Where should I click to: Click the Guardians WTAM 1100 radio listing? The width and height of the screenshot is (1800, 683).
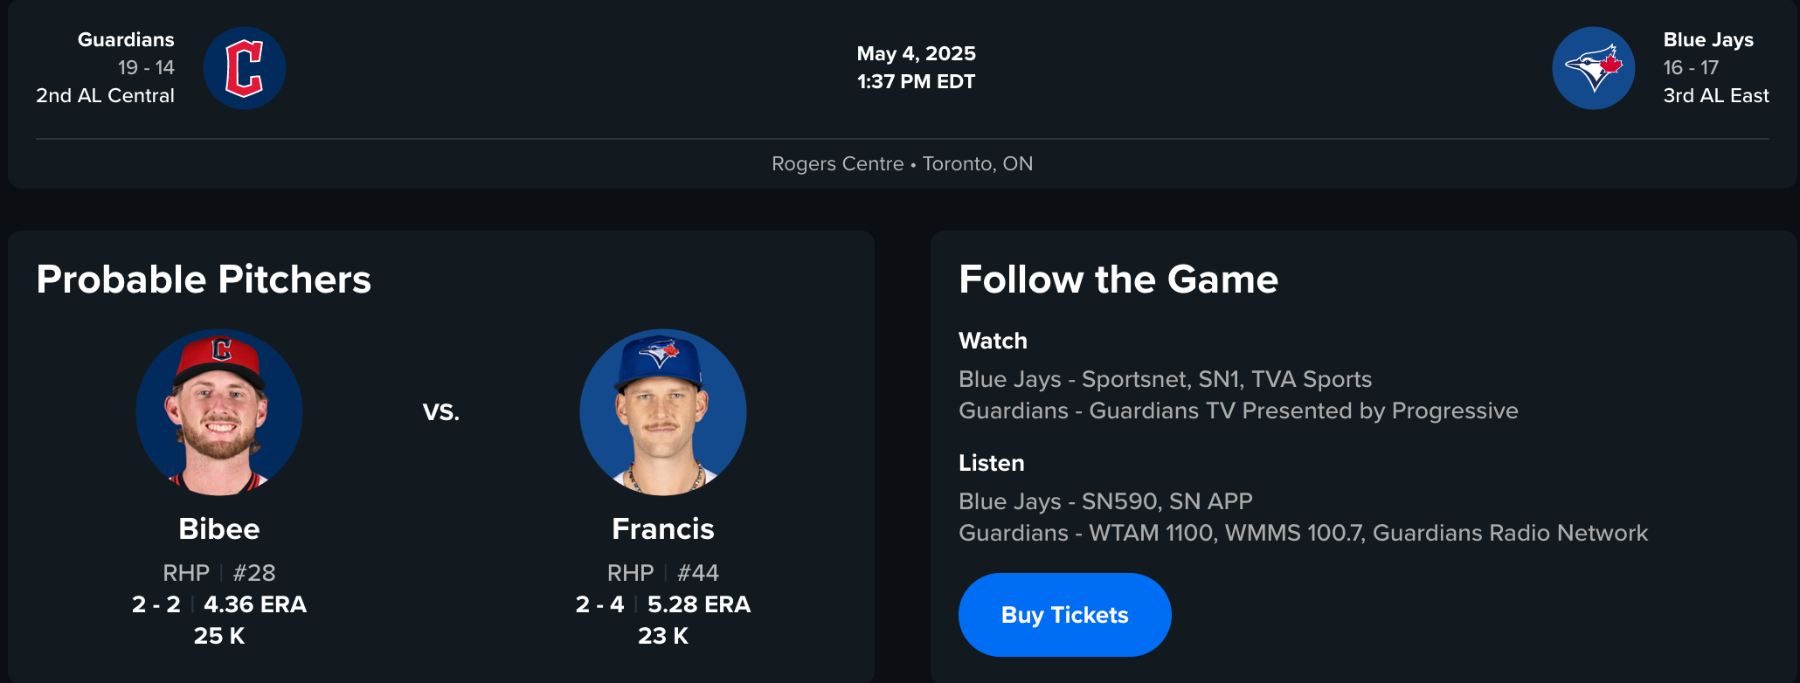[x=1303, y=533]
